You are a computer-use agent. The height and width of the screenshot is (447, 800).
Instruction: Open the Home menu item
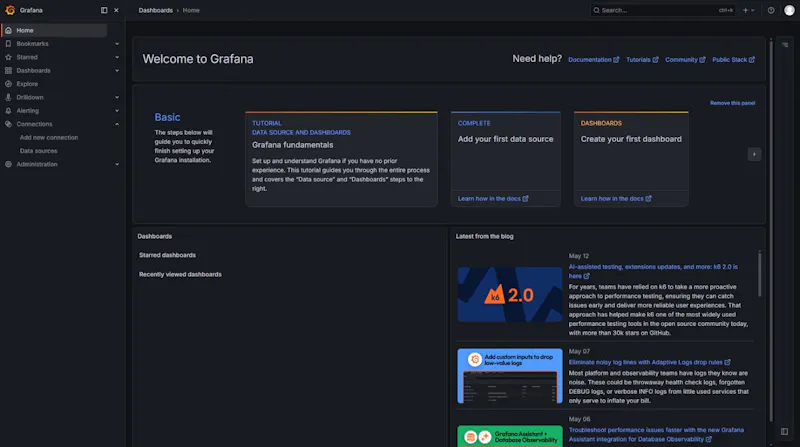tap(54, 30)
